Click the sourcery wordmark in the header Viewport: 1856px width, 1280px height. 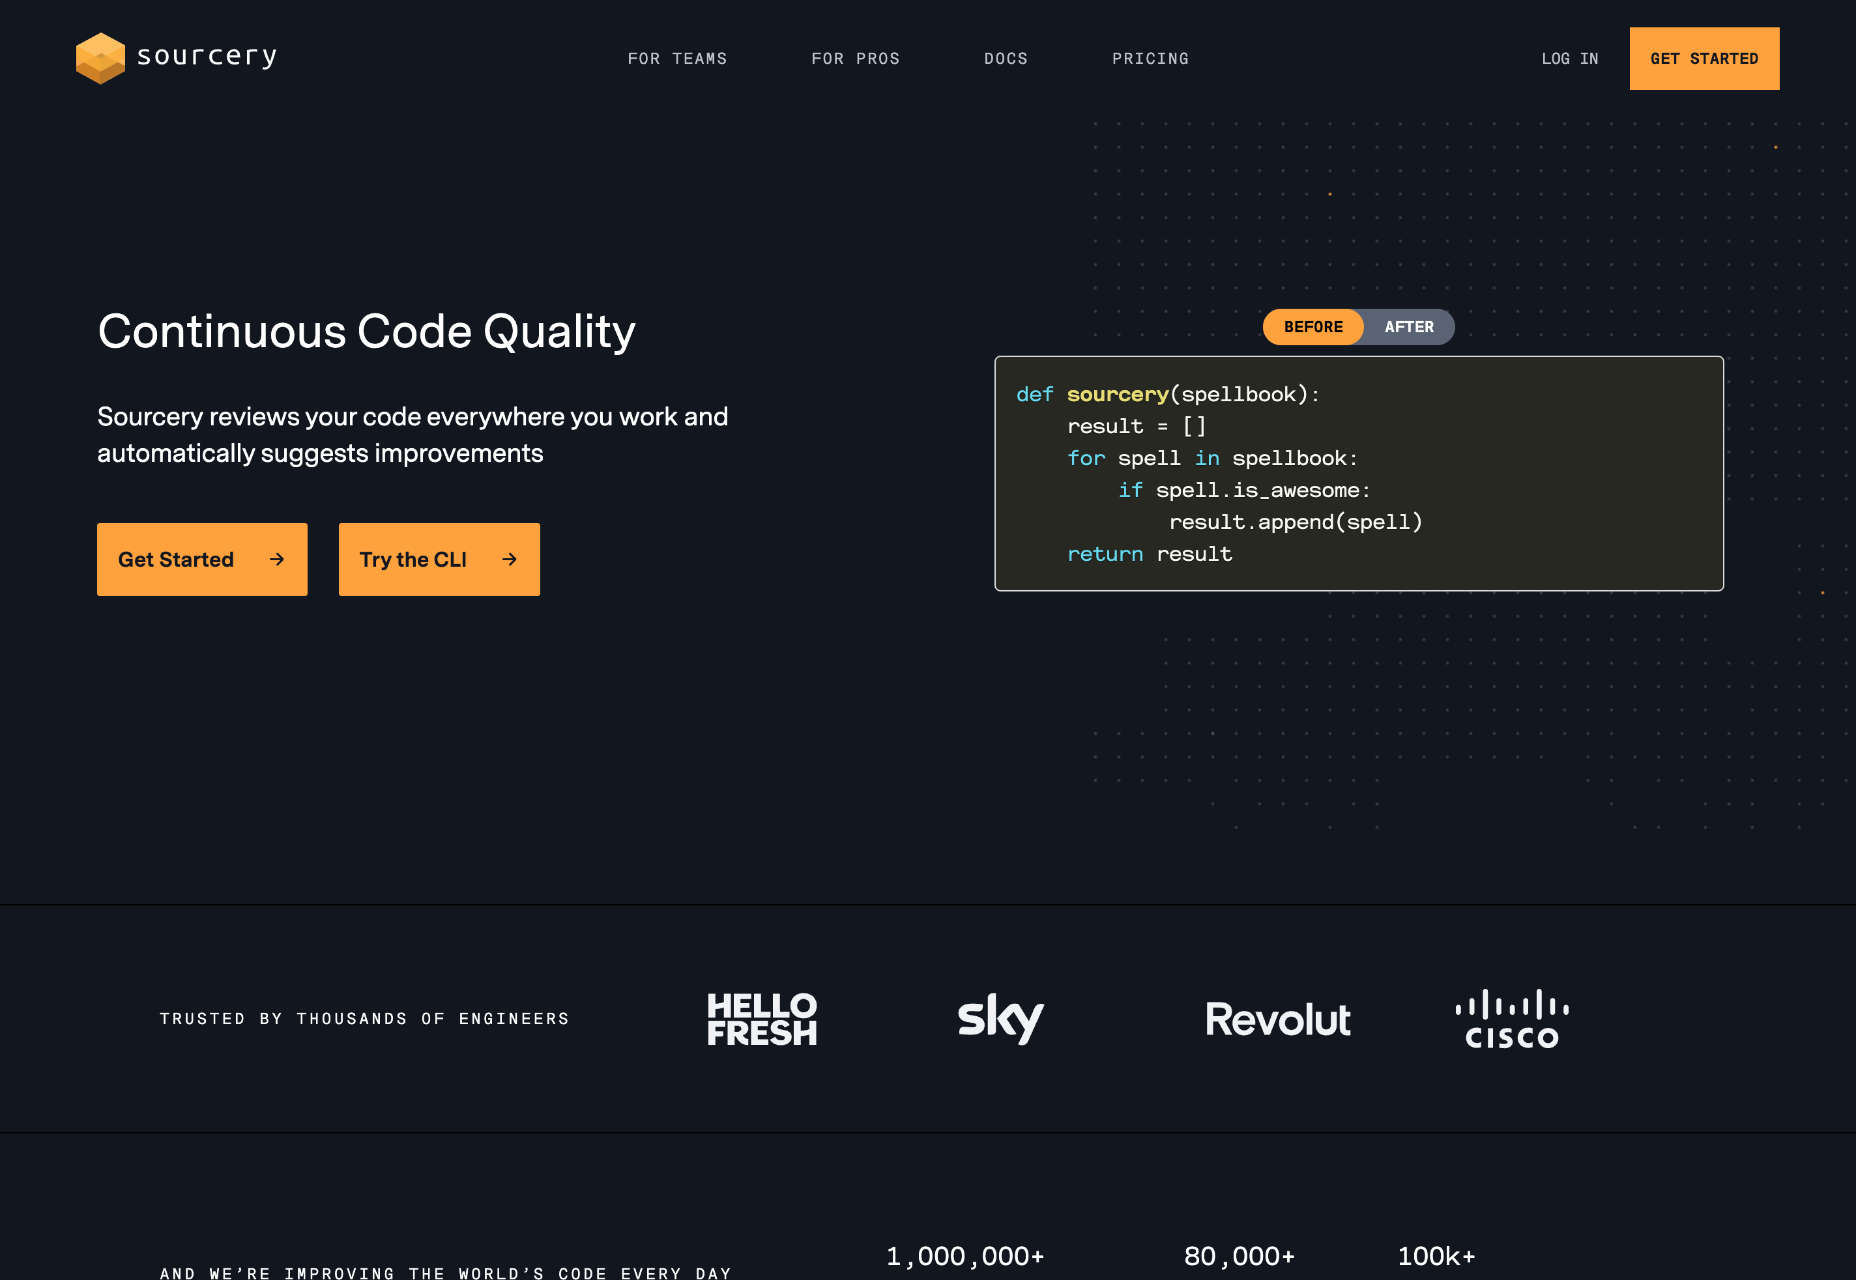[207, 57]
